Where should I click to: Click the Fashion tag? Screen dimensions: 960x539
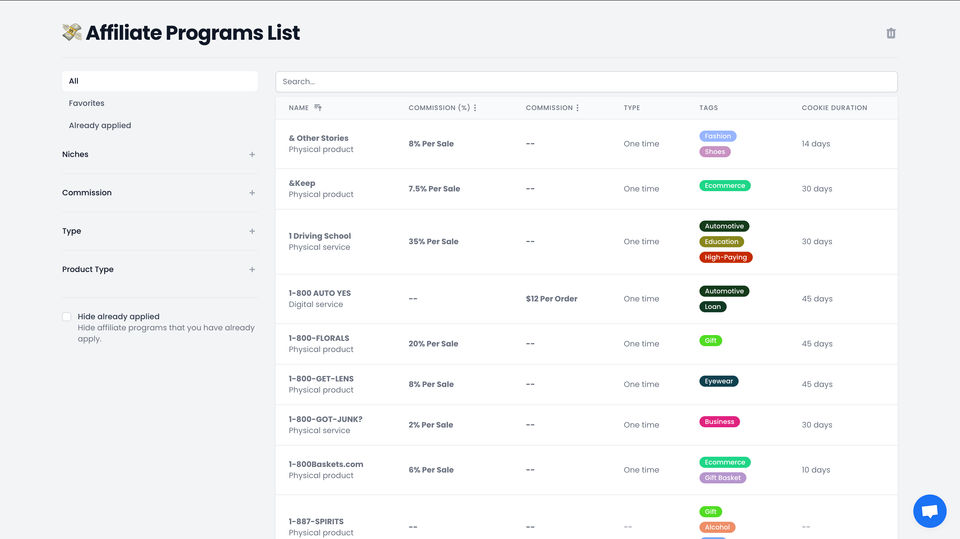(x=718, y=136)
